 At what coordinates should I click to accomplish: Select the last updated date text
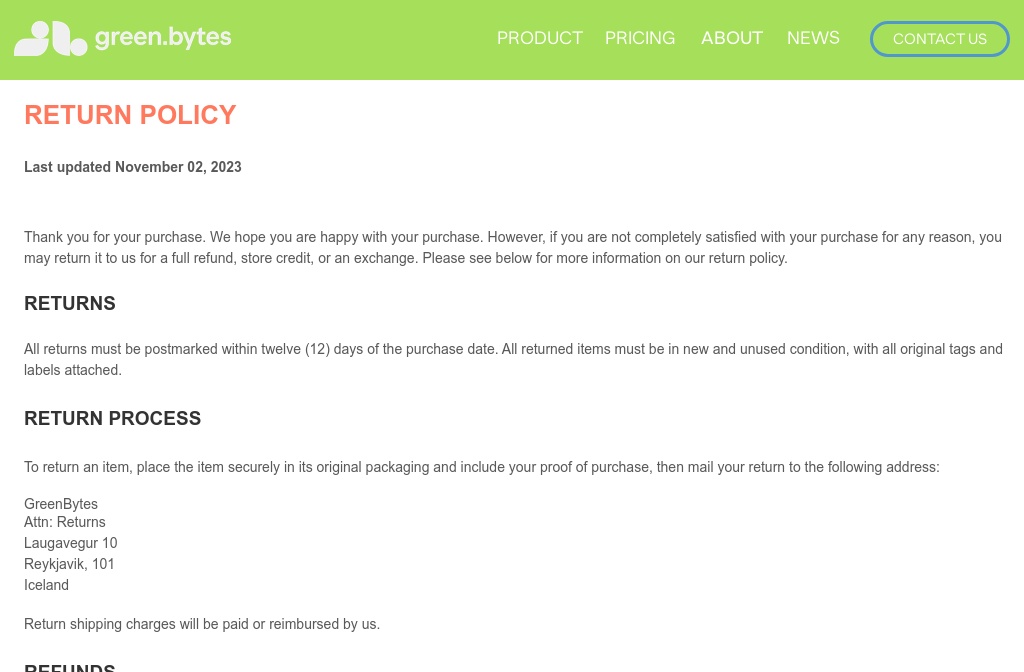pyautogui.click(x=133, y=167)
